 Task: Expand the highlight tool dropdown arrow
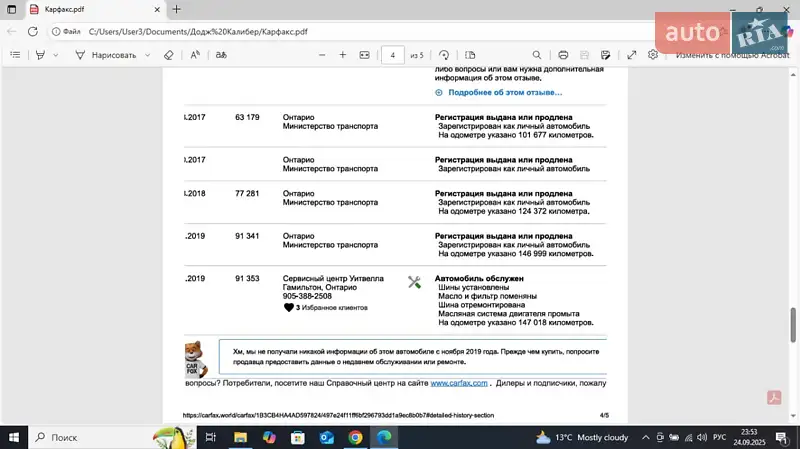(56, 55)
